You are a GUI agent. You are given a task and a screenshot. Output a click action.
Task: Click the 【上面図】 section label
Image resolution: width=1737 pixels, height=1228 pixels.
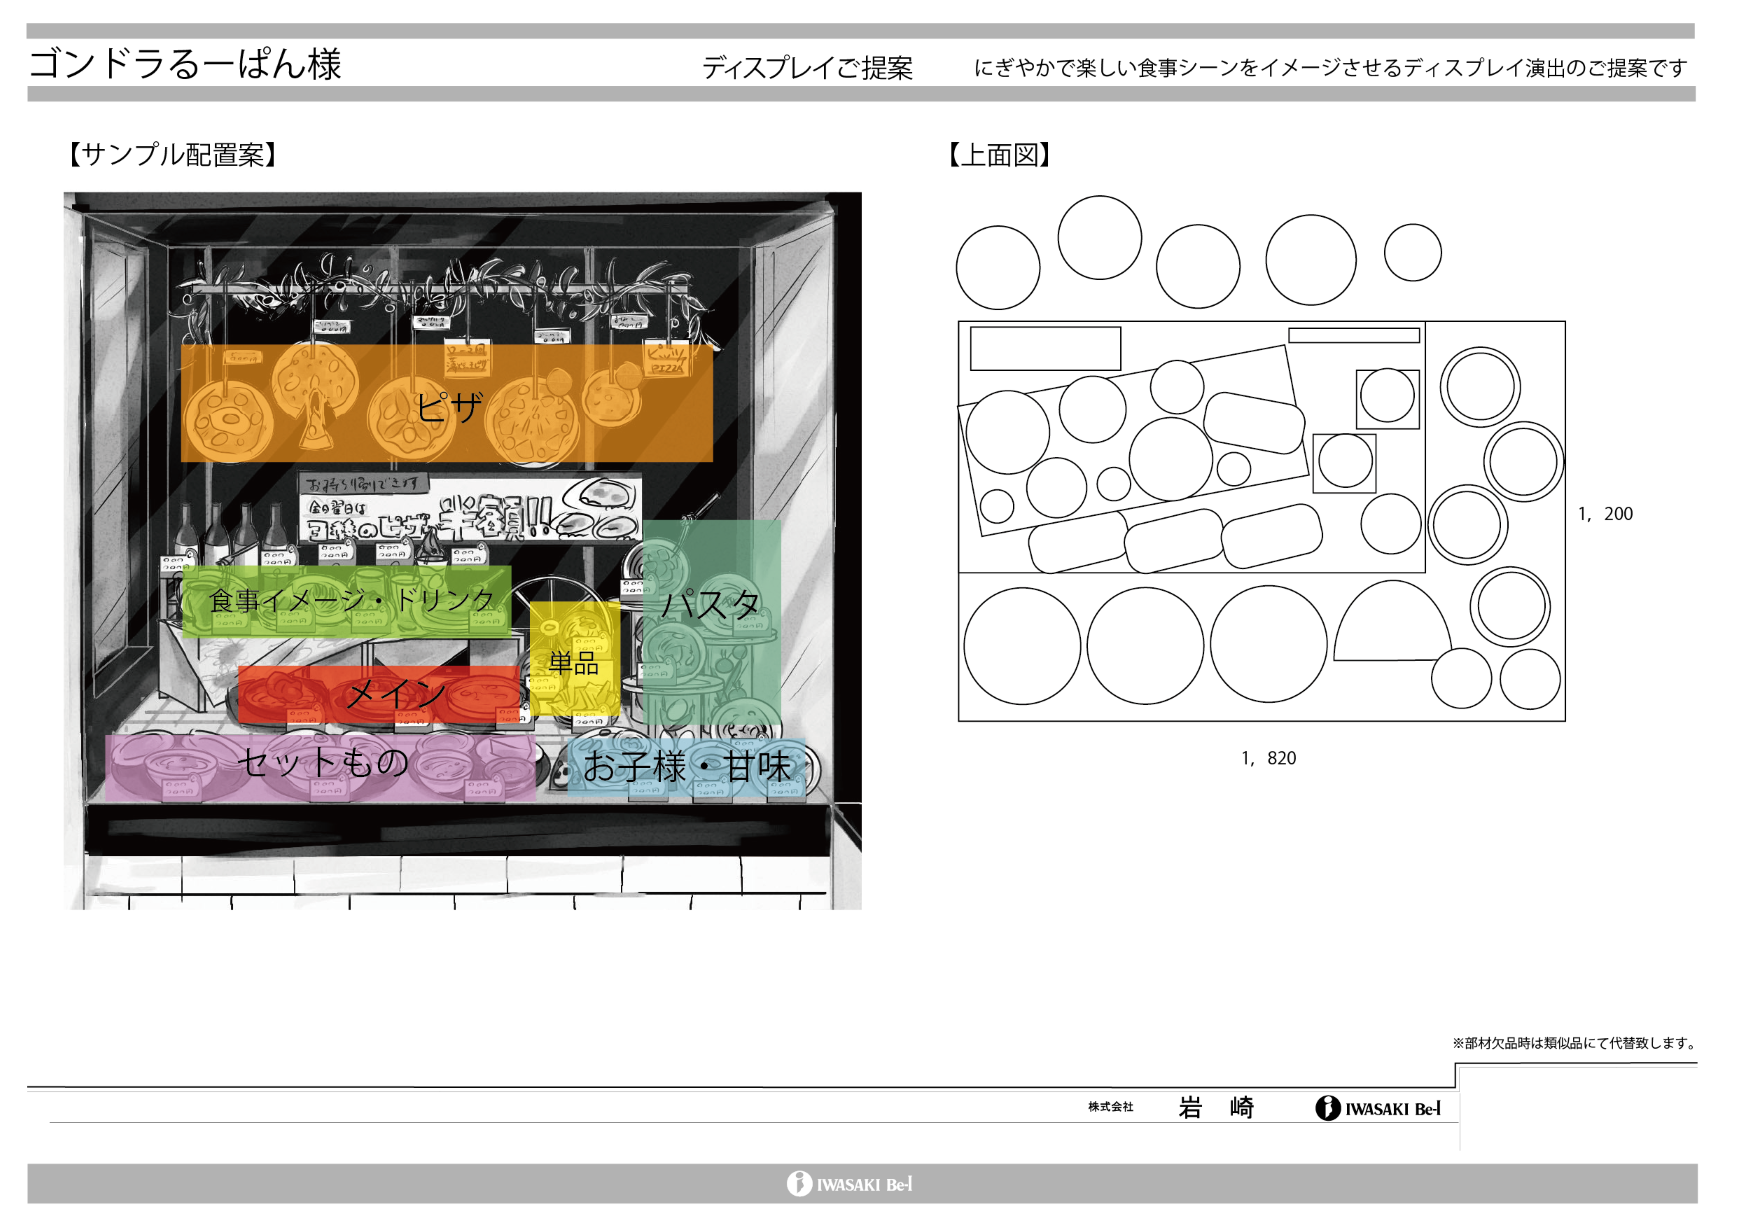[999, 155]
